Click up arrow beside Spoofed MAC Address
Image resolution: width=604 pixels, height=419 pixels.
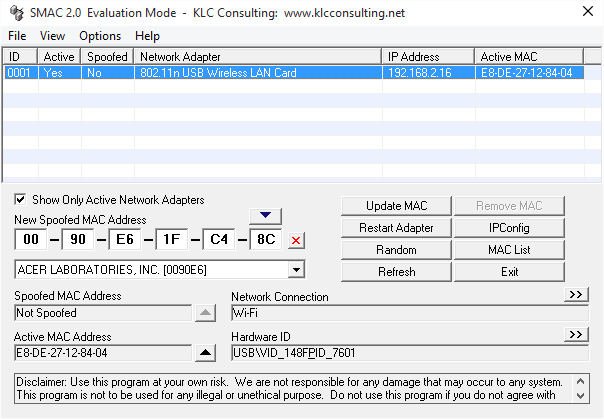(x=205, y=313)
